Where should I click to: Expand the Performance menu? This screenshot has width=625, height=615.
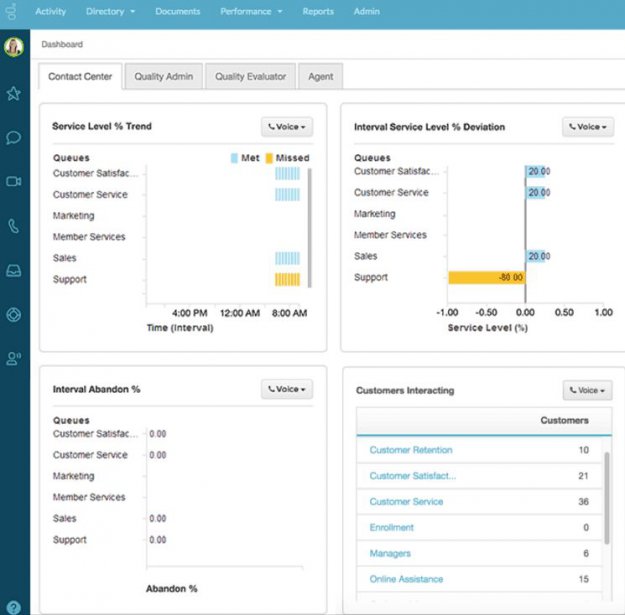251,12
